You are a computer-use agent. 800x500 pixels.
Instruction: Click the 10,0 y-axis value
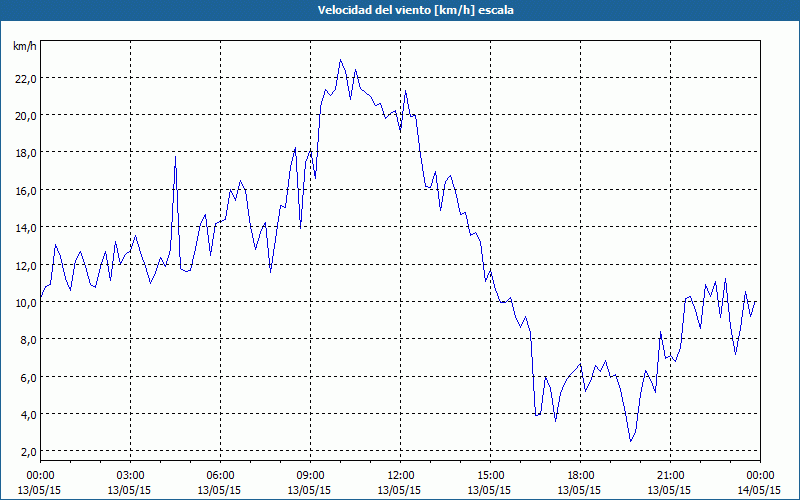point(24,303)
